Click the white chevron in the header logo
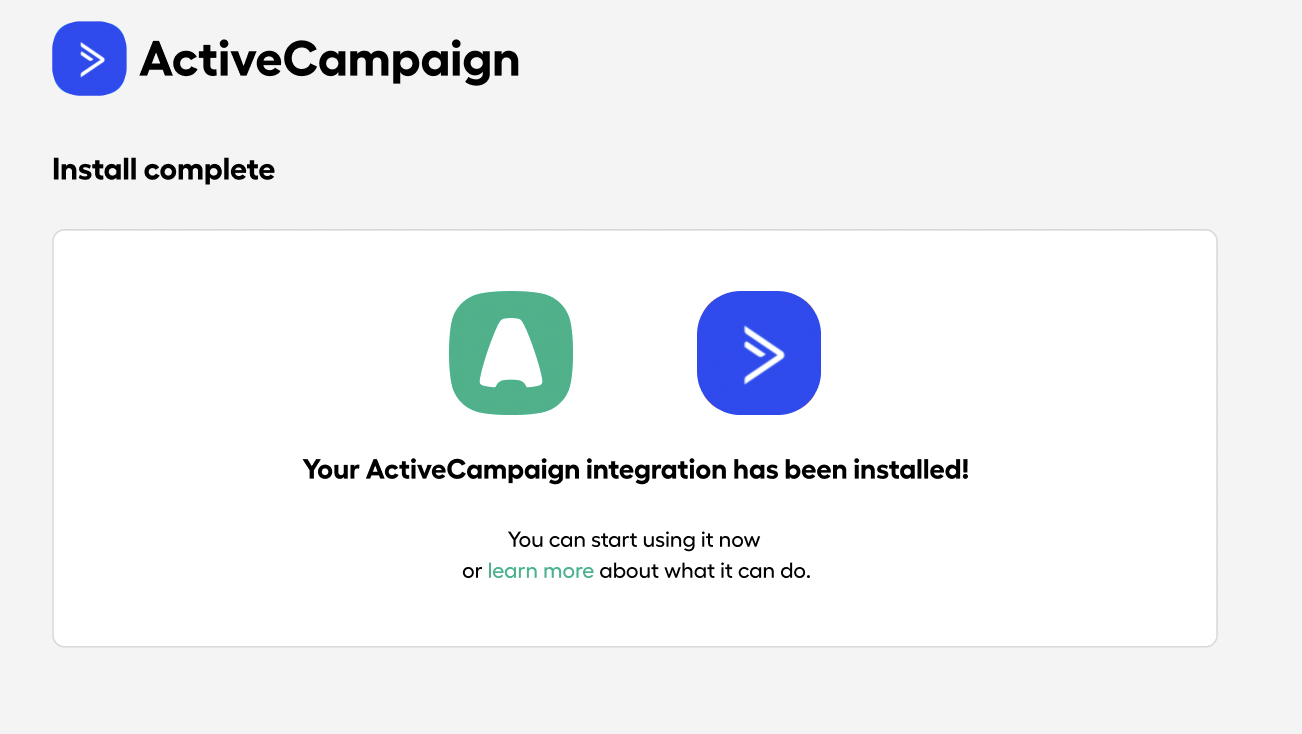1302x734 pixels. (x=92, y=60)
